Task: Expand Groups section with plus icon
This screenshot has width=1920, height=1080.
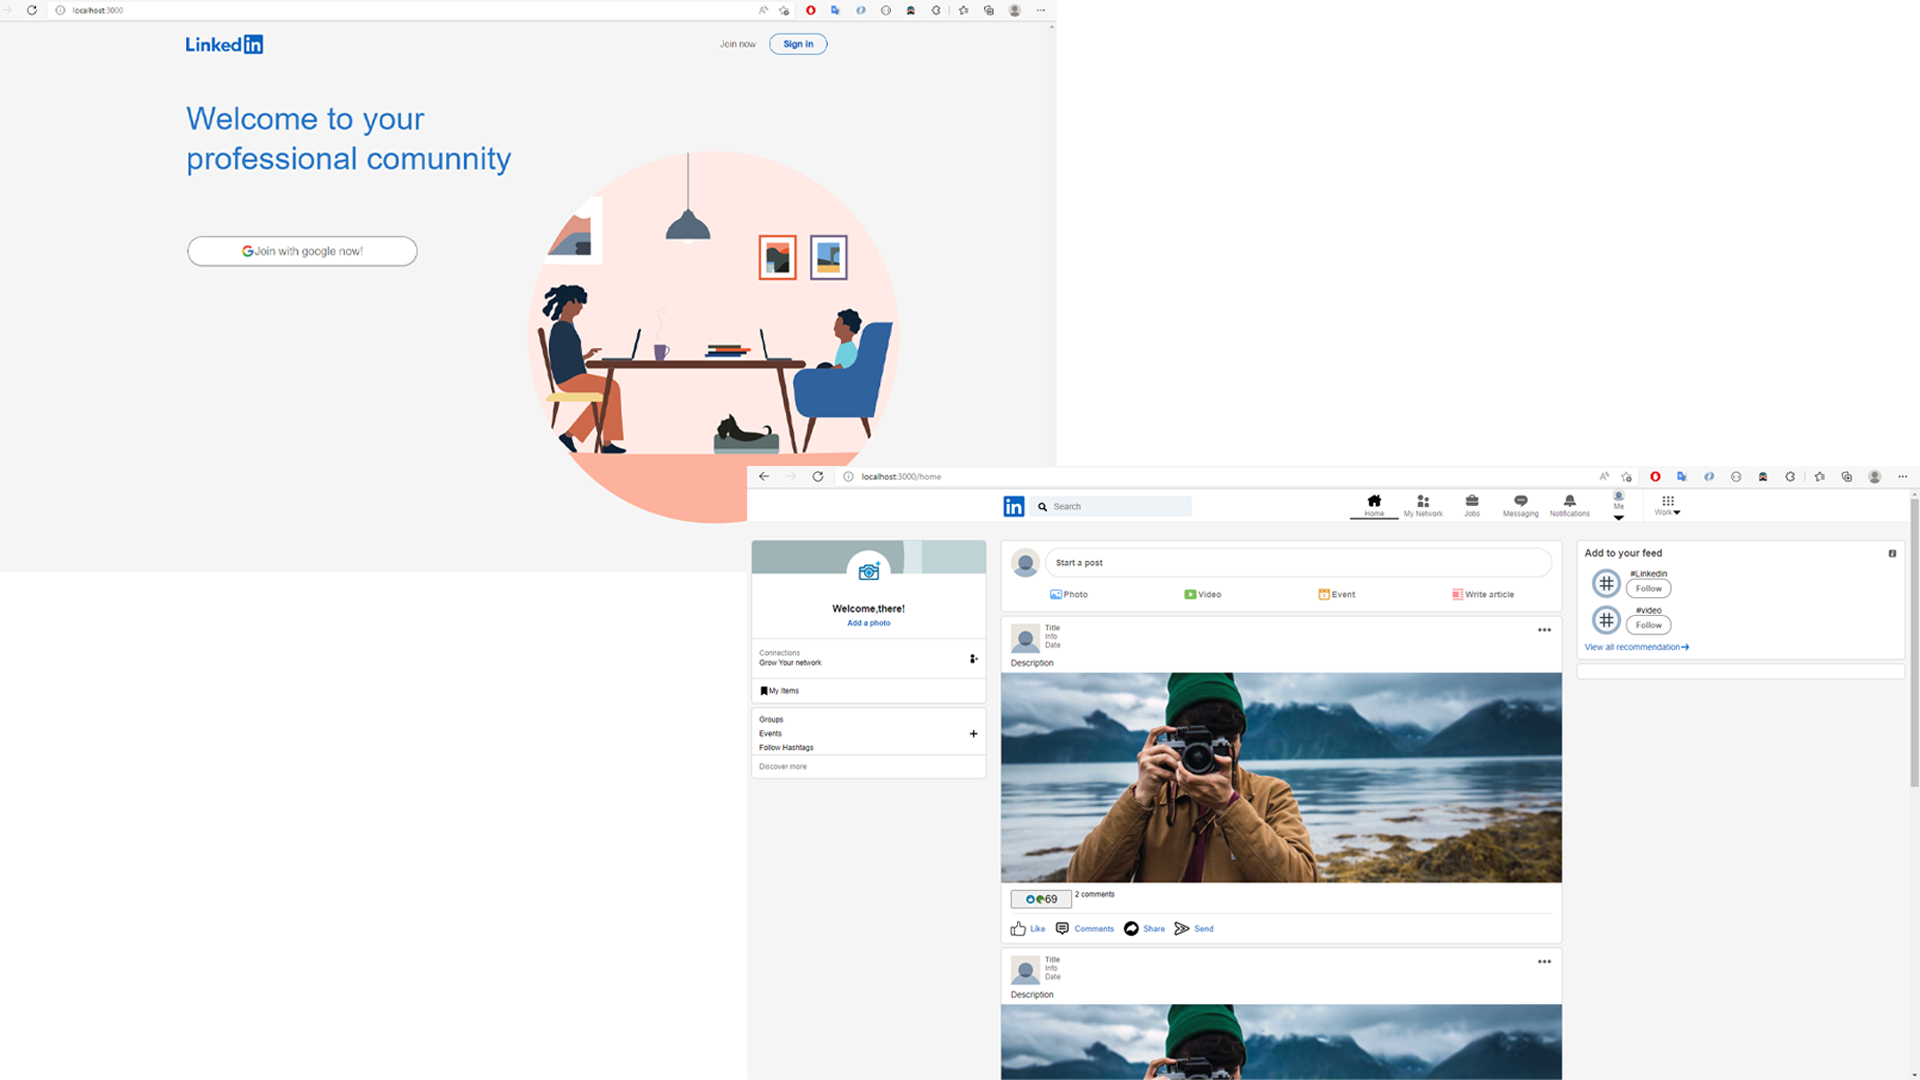Action: tap(973, 733)
